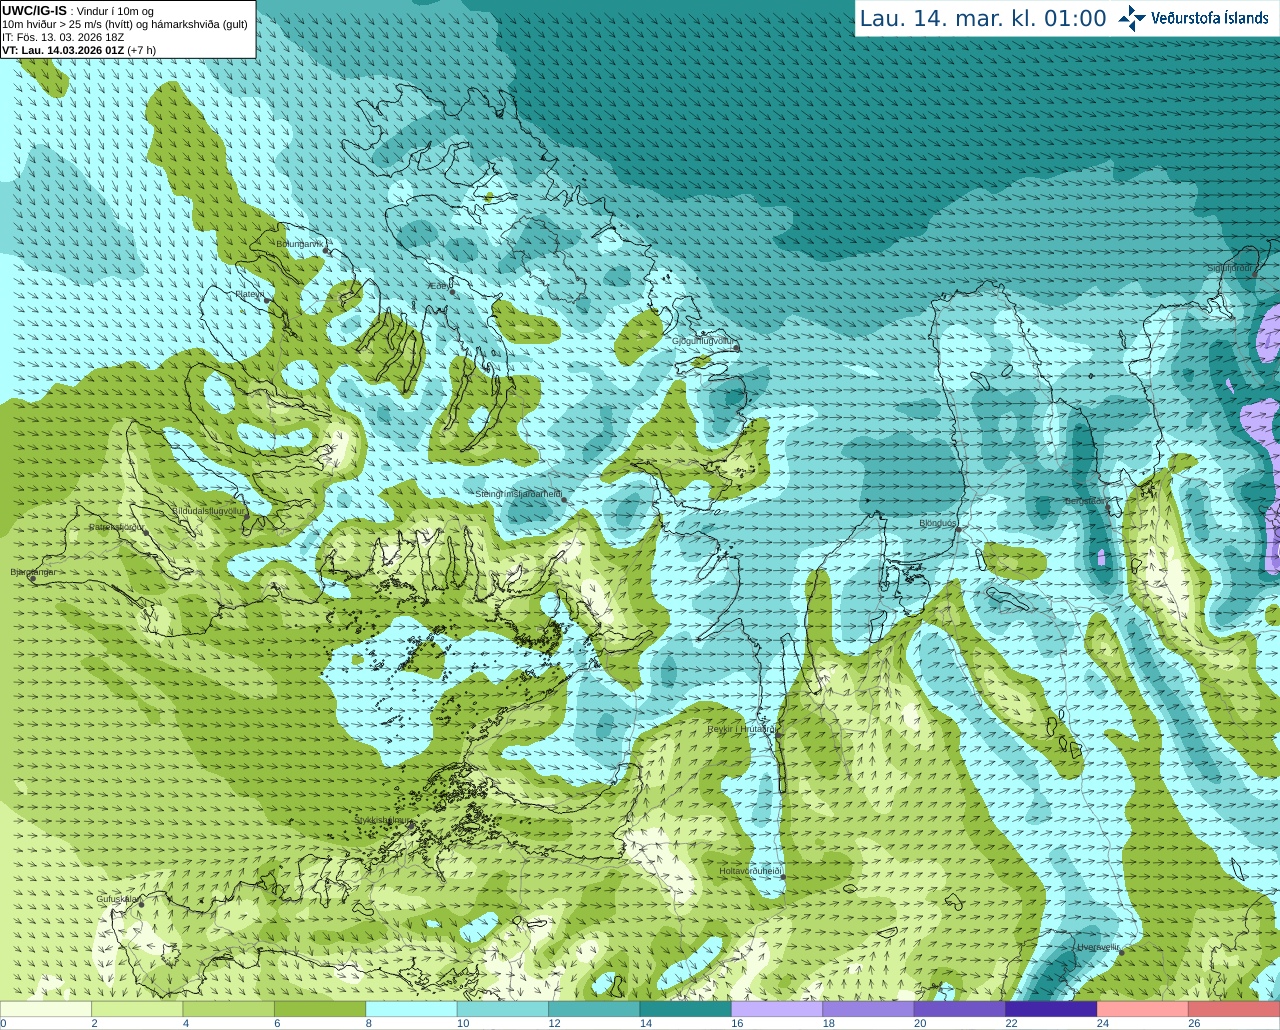
Task: Click the '10m hviður > 25 m/s' description line
Action: (125, 24)
